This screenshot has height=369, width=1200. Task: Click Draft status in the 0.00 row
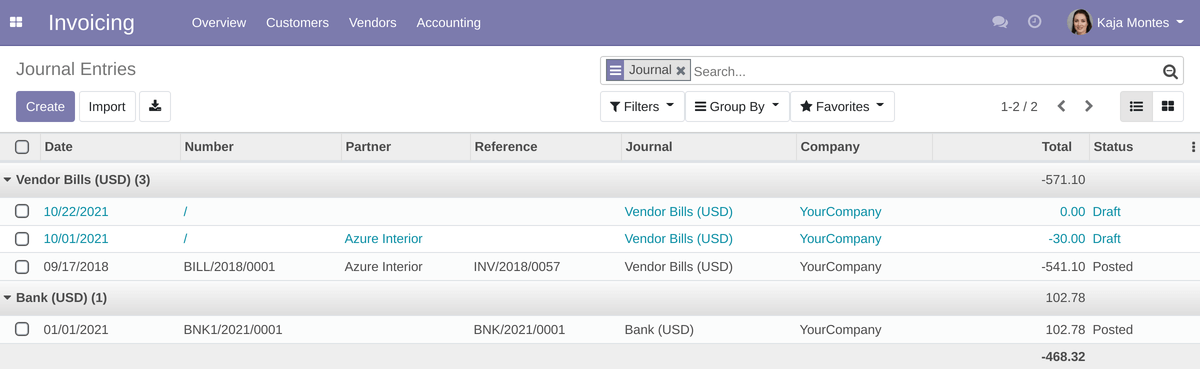pos(1107,212)
